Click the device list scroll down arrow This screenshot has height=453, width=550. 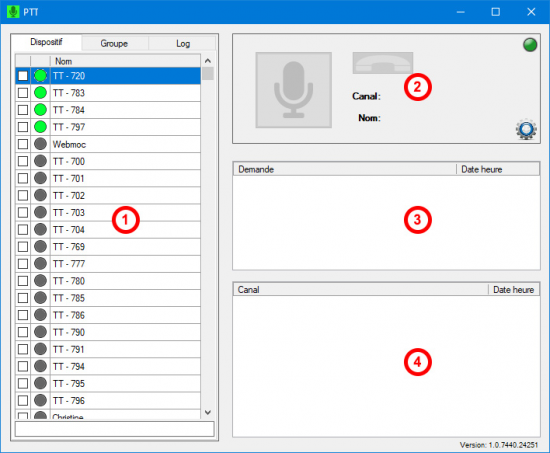point(208,412)
